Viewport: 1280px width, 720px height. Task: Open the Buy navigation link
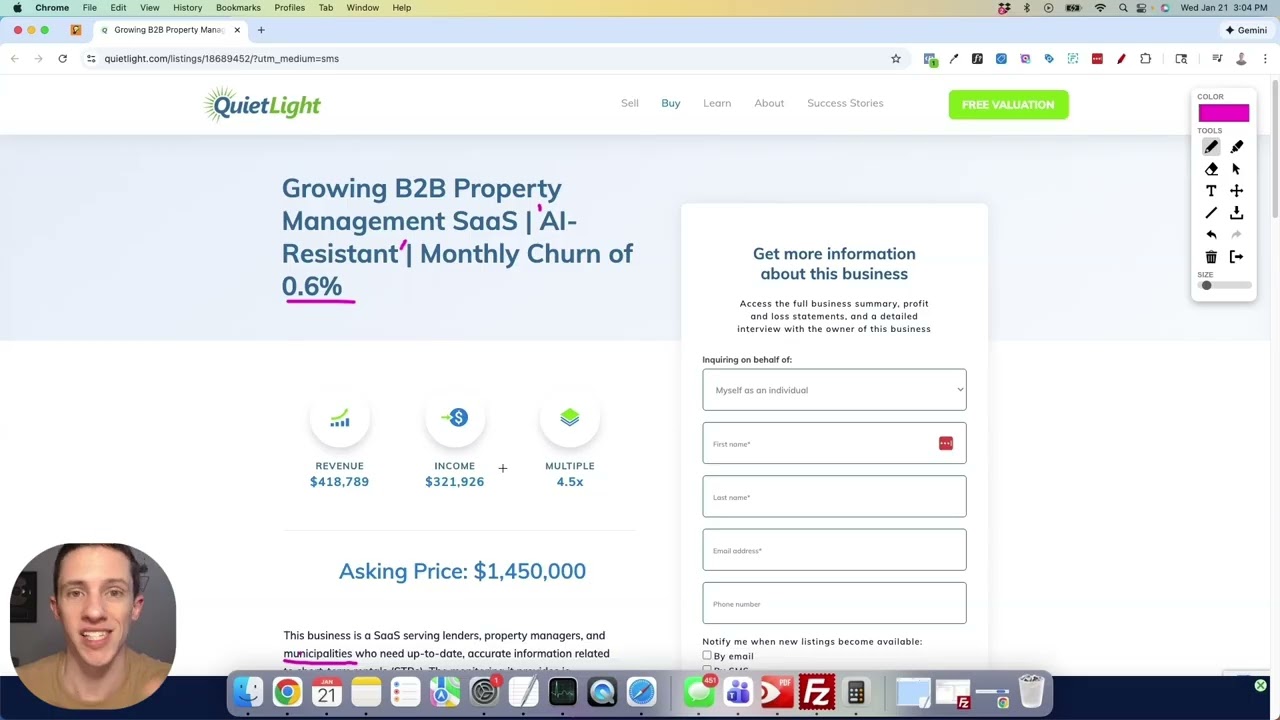click(671, 103)
